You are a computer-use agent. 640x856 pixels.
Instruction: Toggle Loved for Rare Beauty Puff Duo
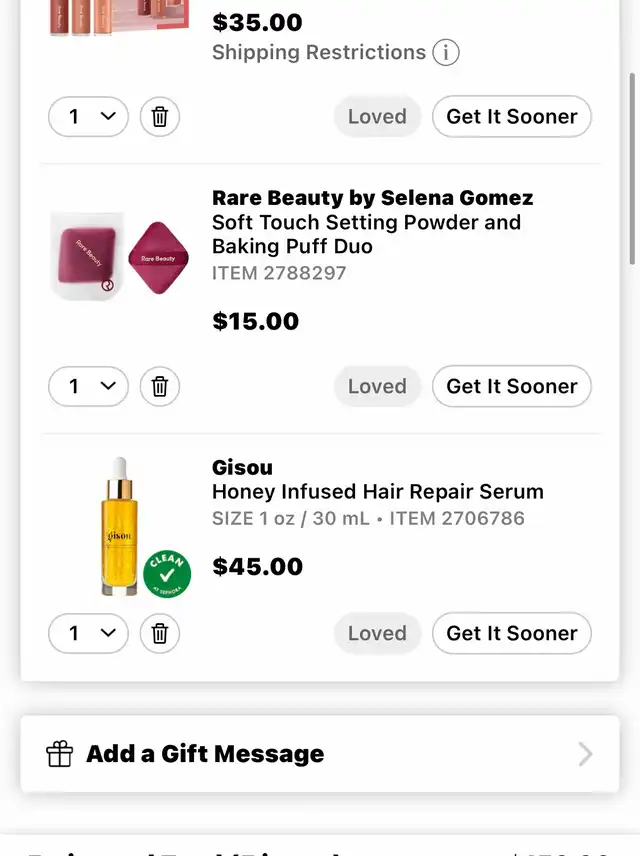[x=377, y=386]
